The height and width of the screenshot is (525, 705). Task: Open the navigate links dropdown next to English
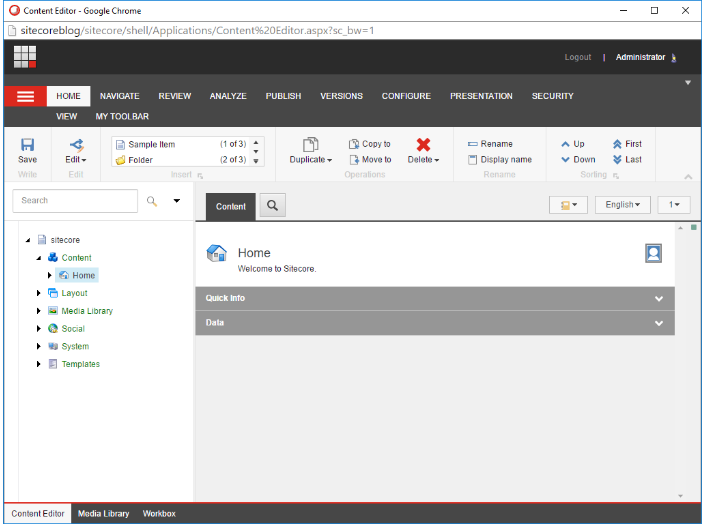(x=568, y=205)
